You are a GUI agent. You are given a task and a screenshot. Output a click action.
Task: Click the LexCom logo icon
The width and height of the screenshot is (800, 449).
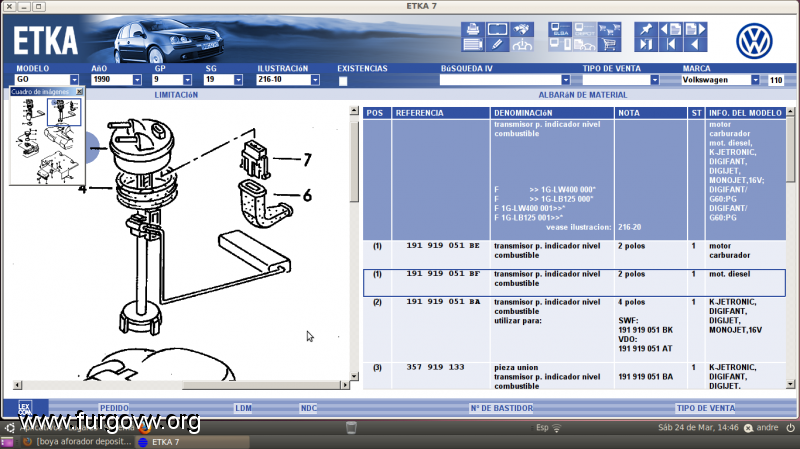(x=25, y=408)
